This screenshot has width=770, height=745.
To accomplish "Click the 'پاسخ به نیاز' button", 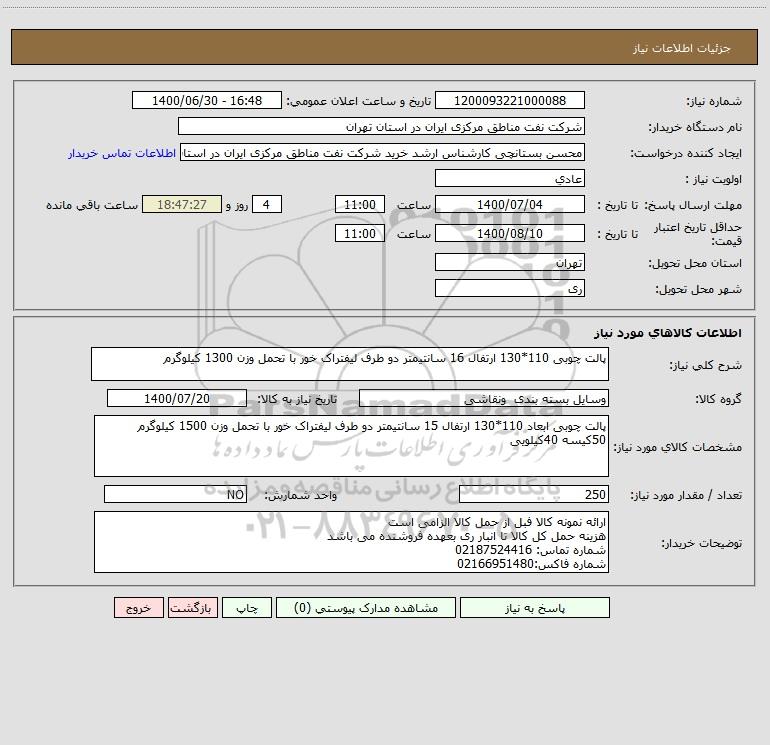I will (x=535, y=607).
